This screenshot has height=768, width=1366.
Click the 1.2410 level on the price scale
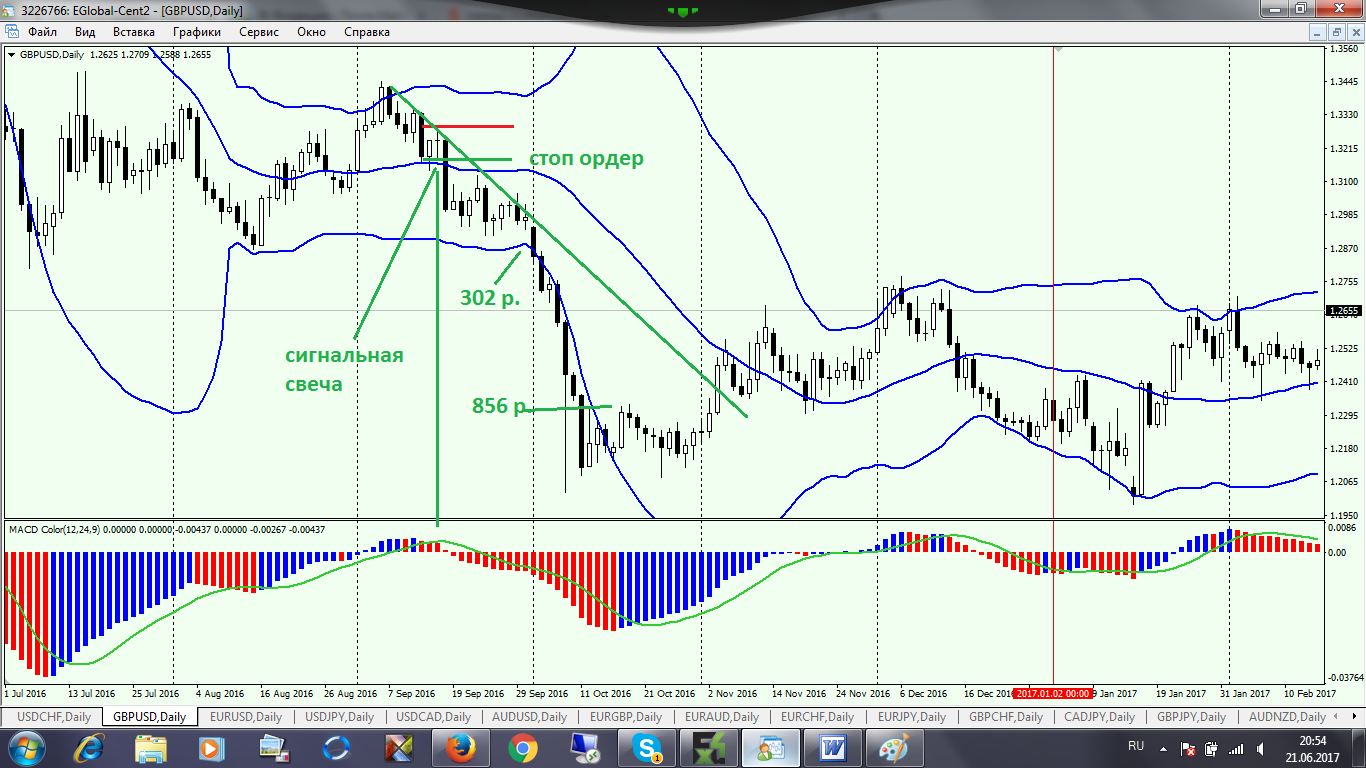point(1343,381)
